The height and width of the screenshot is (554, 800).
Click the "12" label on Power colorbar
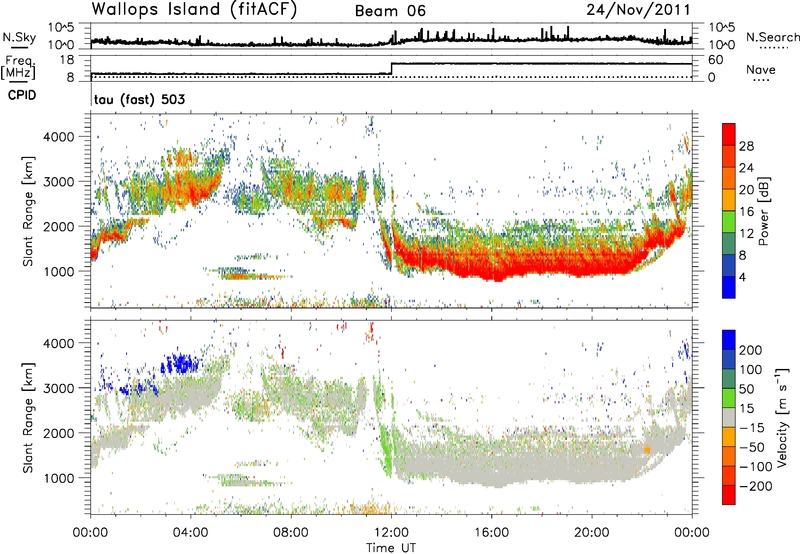(746, 234)
